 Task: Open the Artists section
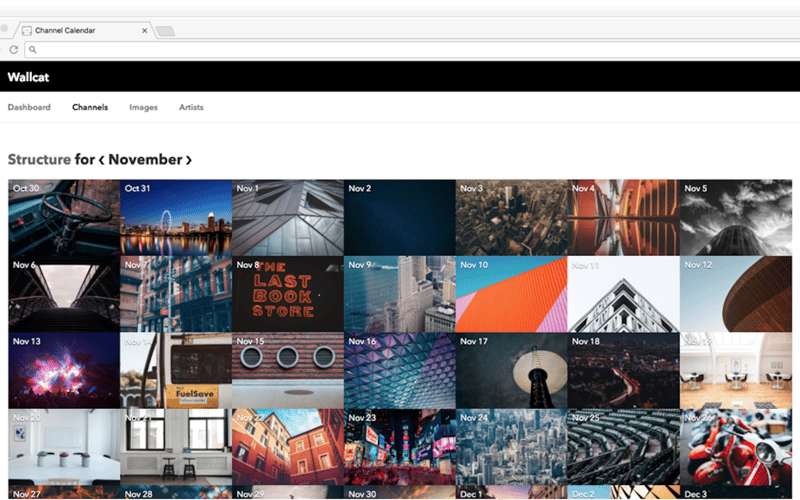pos(191,107)
